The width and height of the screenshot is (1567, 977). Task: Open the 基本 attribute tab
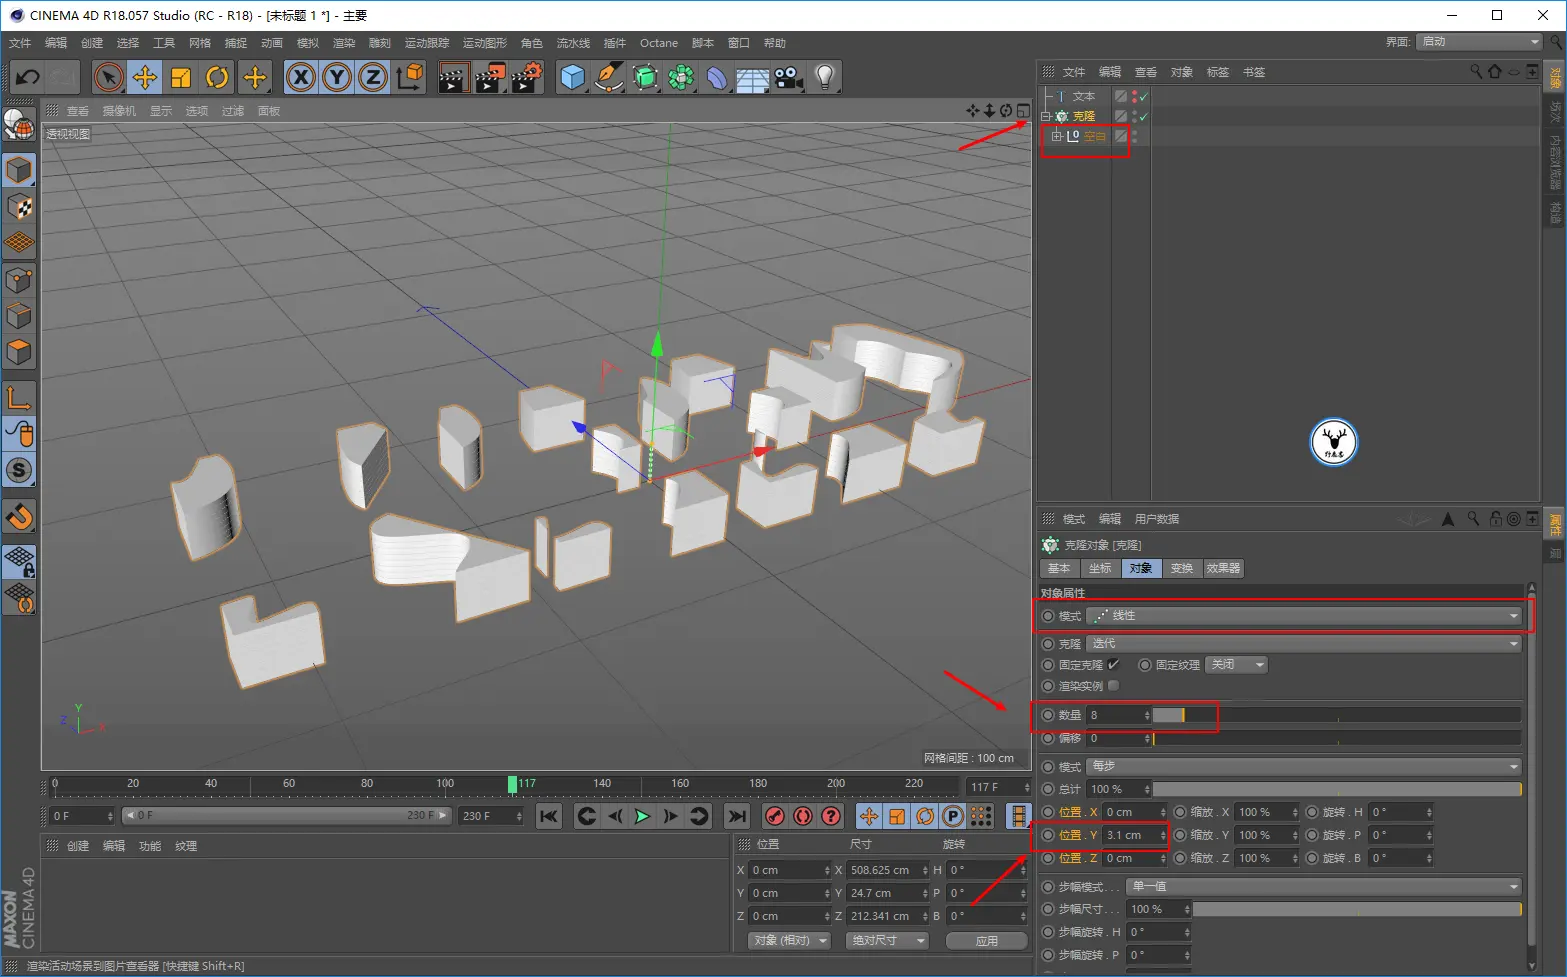point(1059,568)
